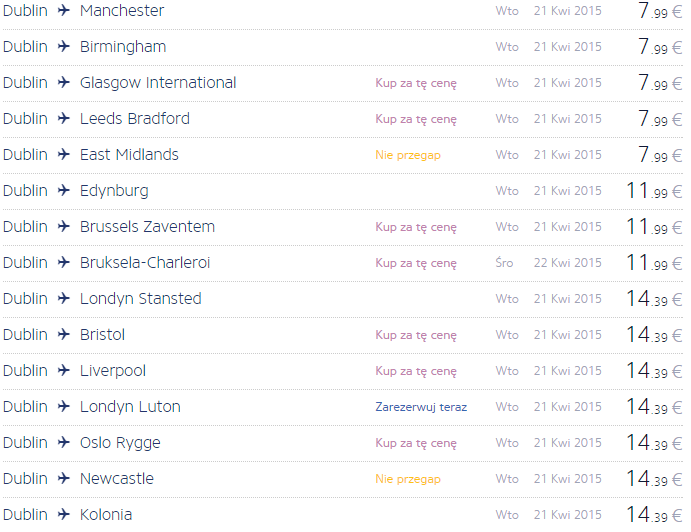
Task: Click 'Kup za tę cenę' for Bruksela-Charleroi
Action: click(x=416, y=263)
